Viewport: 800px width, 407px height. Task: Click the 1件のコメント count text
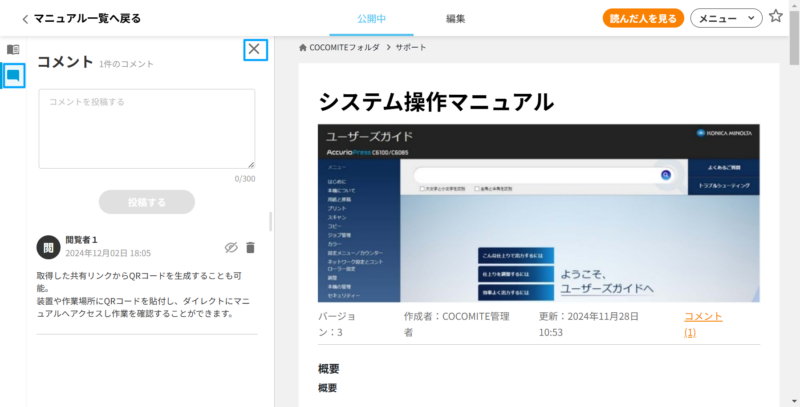pos(126,64)
